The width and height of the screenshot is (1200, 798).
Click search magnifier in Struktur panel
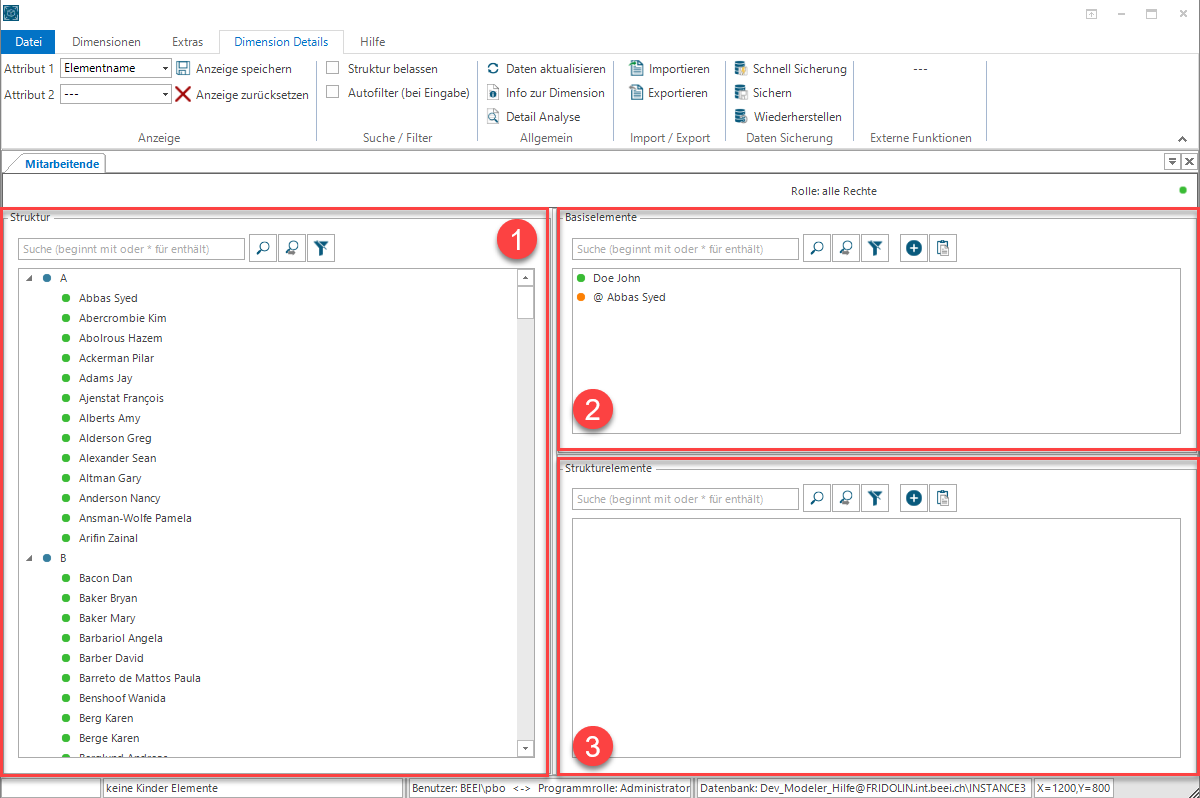tap(263, 249)
